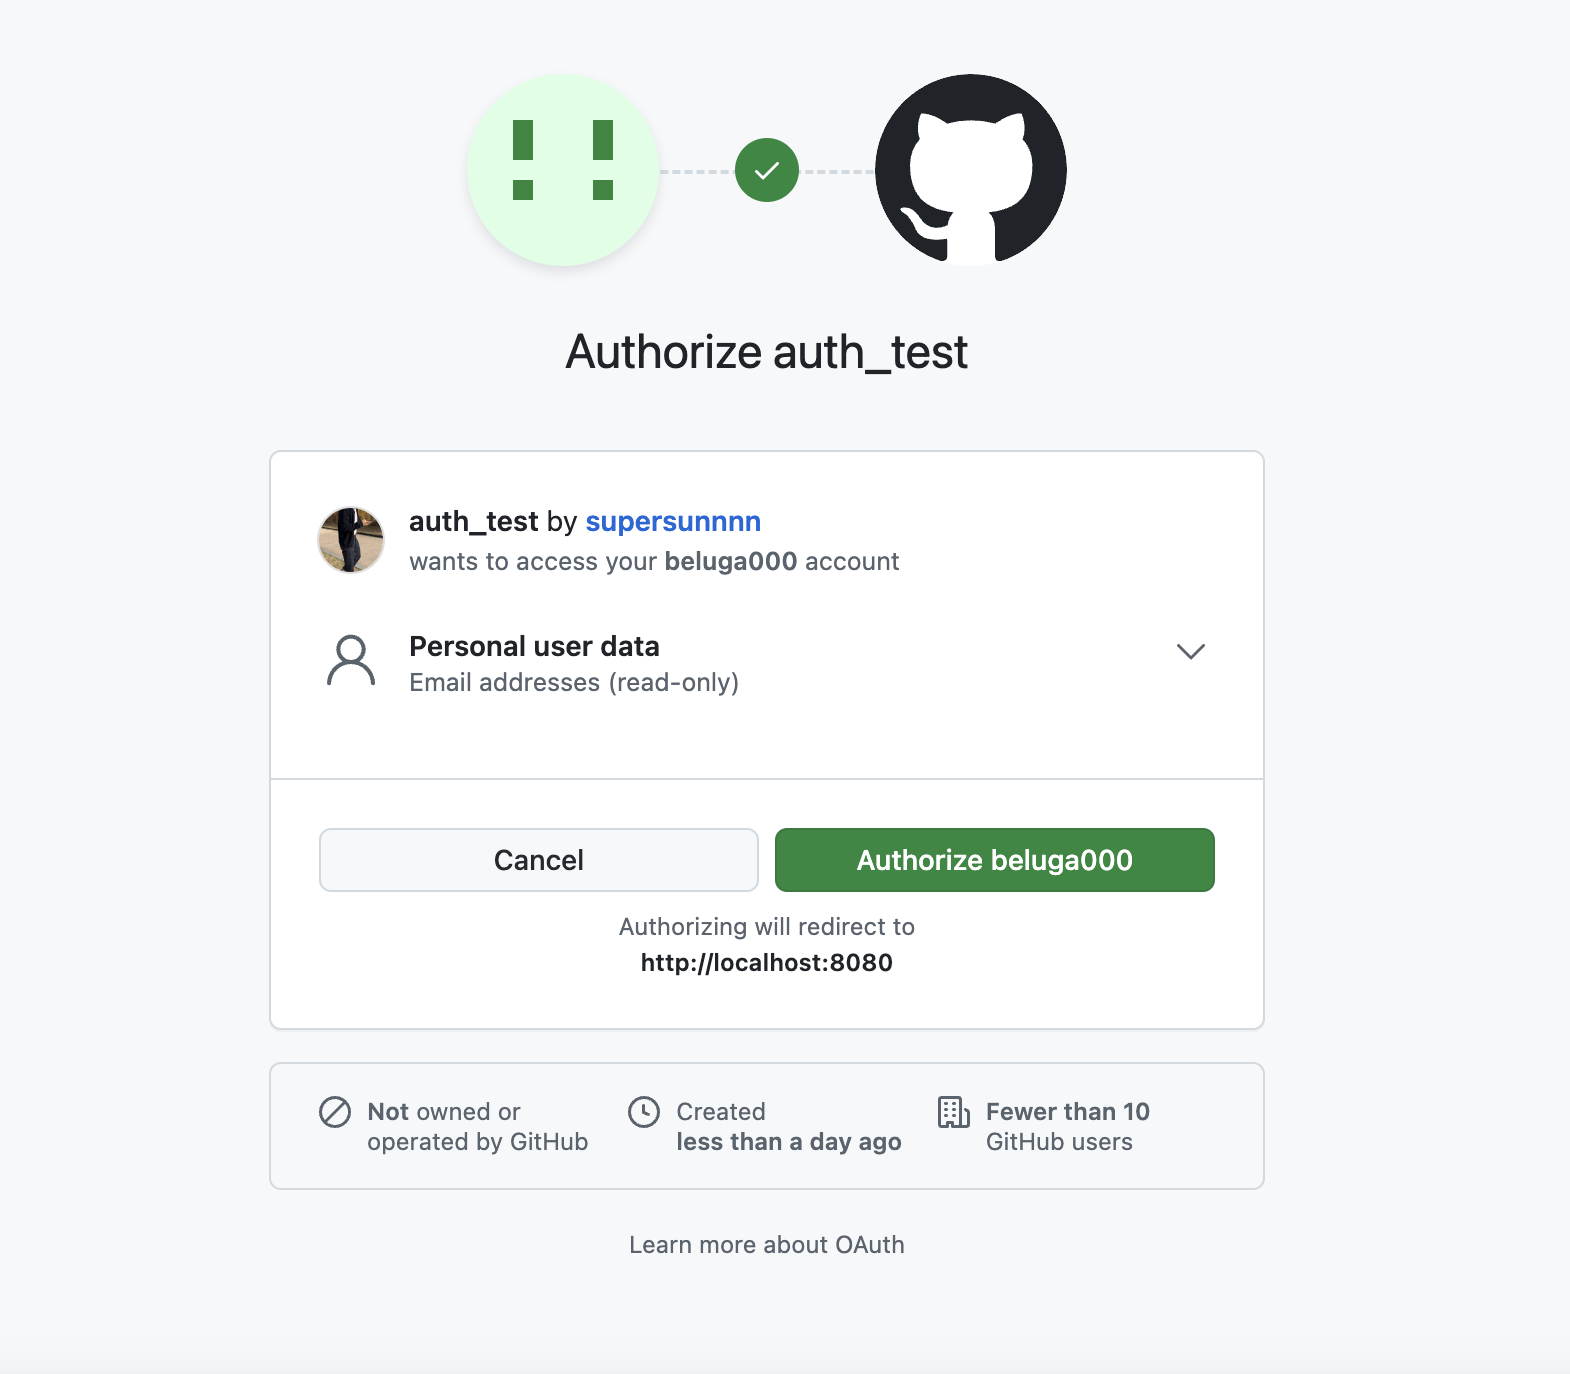Image resolution: width=1570 pixels, height=1374 pixels.
Task: Open Learn more about OAuth link
Action: click(767, 1245)
